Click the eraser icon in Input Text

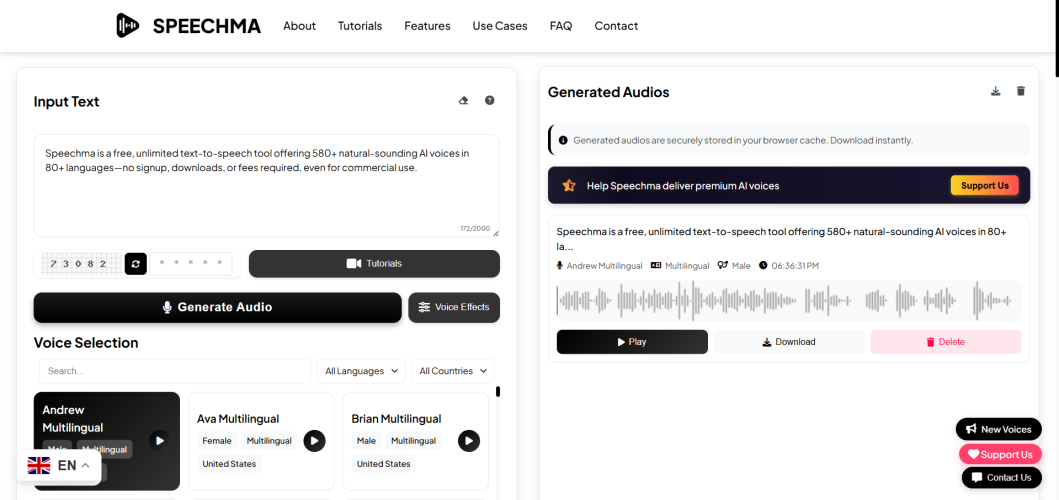463,101
